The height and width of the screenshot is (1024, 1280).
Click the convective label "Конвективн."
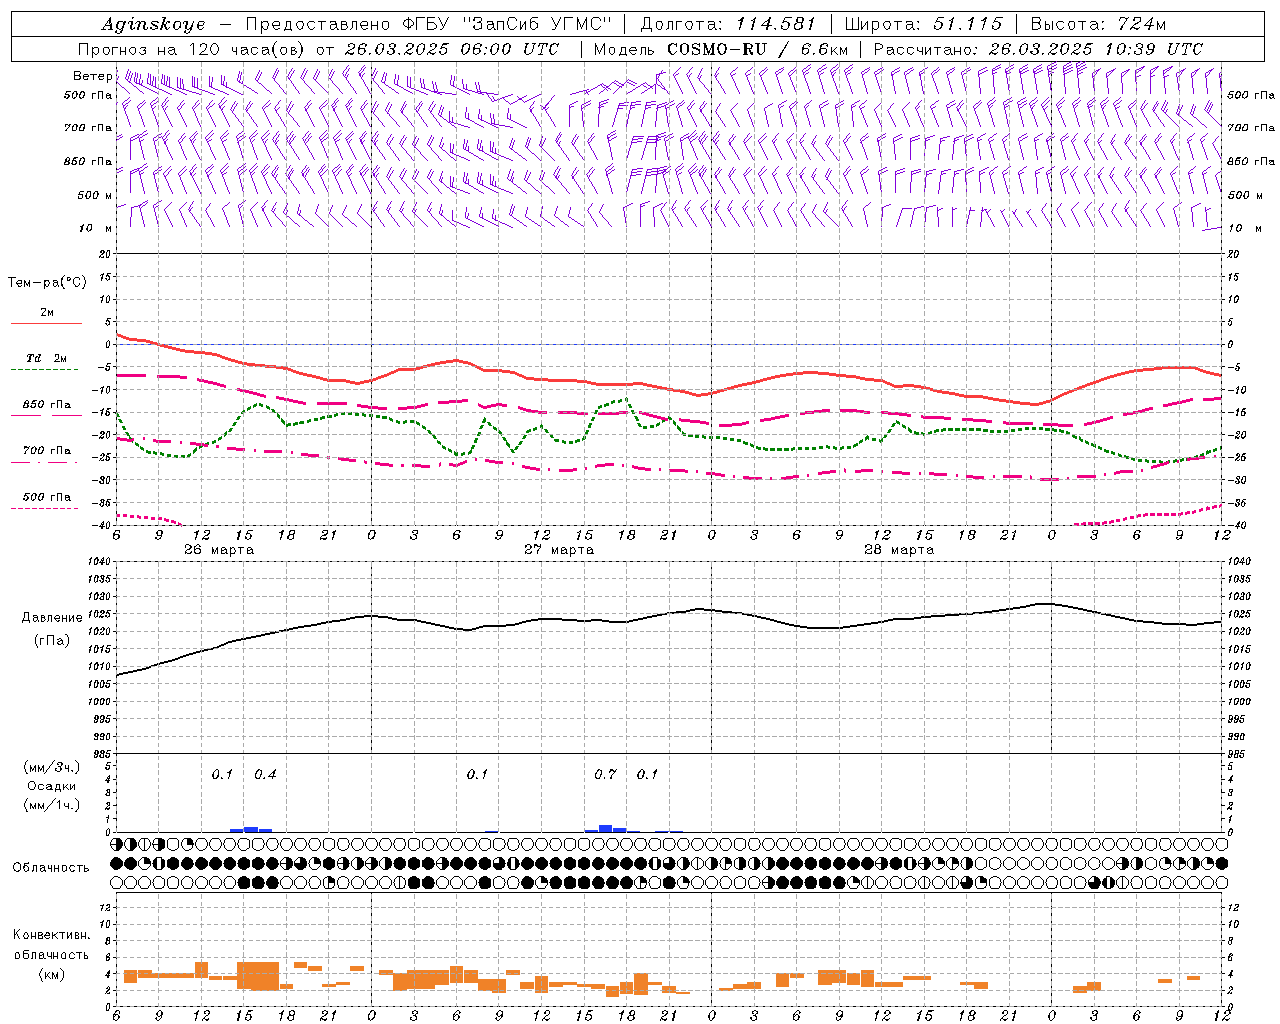coord(52,935)
